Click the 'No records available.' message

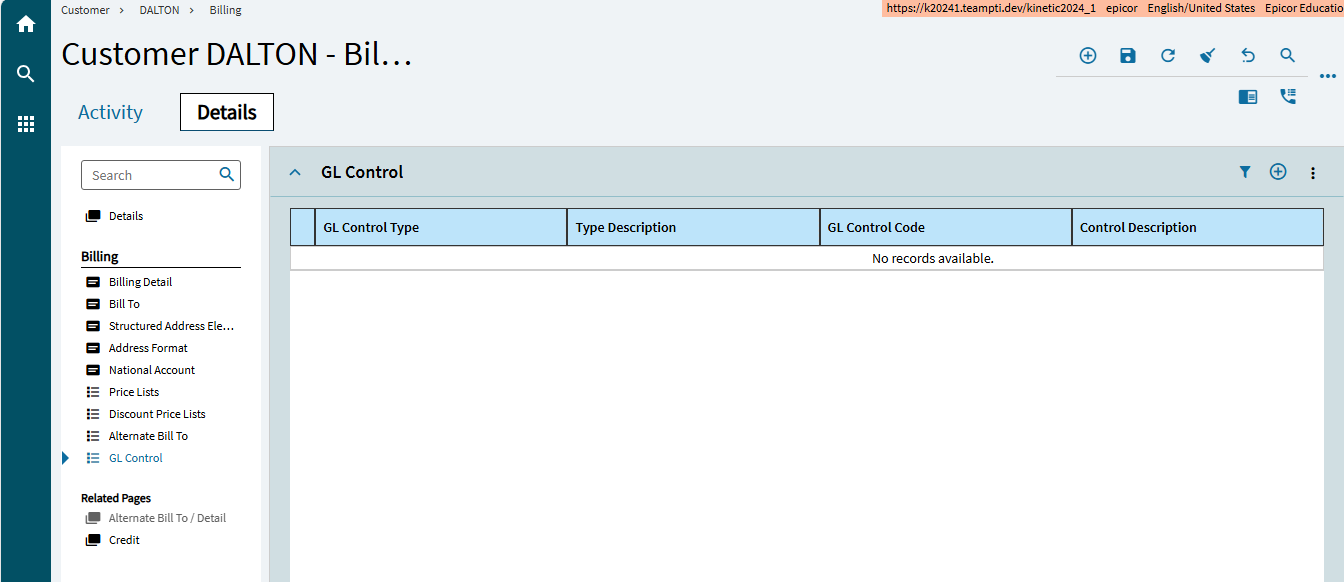pyautogui.click(x=933, y=258)
